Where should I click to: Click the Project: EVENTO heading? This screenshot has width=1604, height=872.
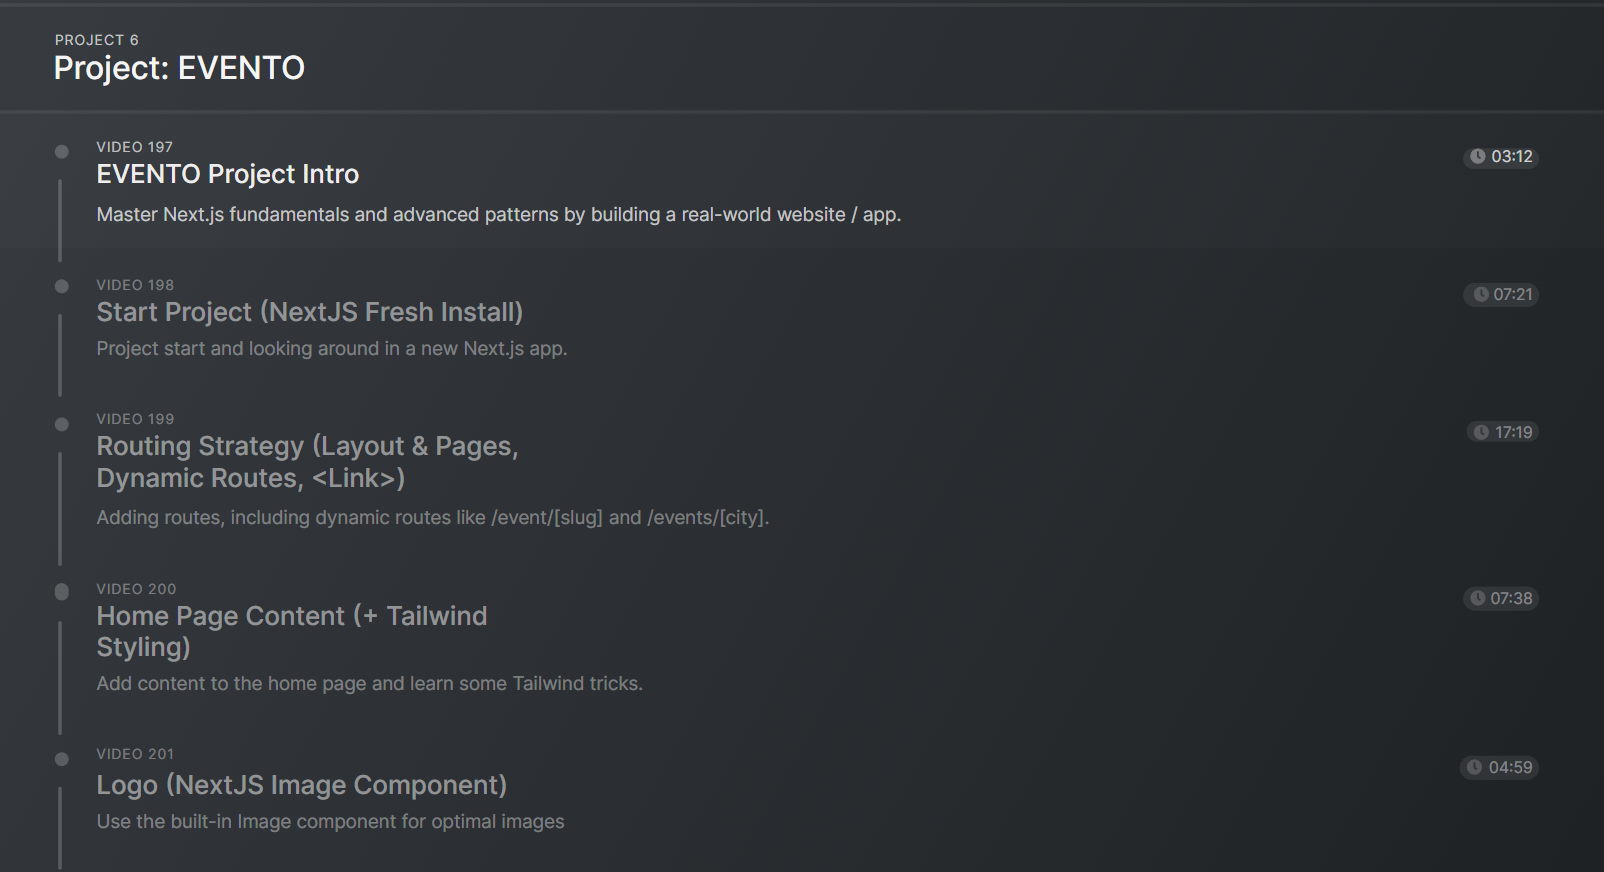[x=179, y=68]
